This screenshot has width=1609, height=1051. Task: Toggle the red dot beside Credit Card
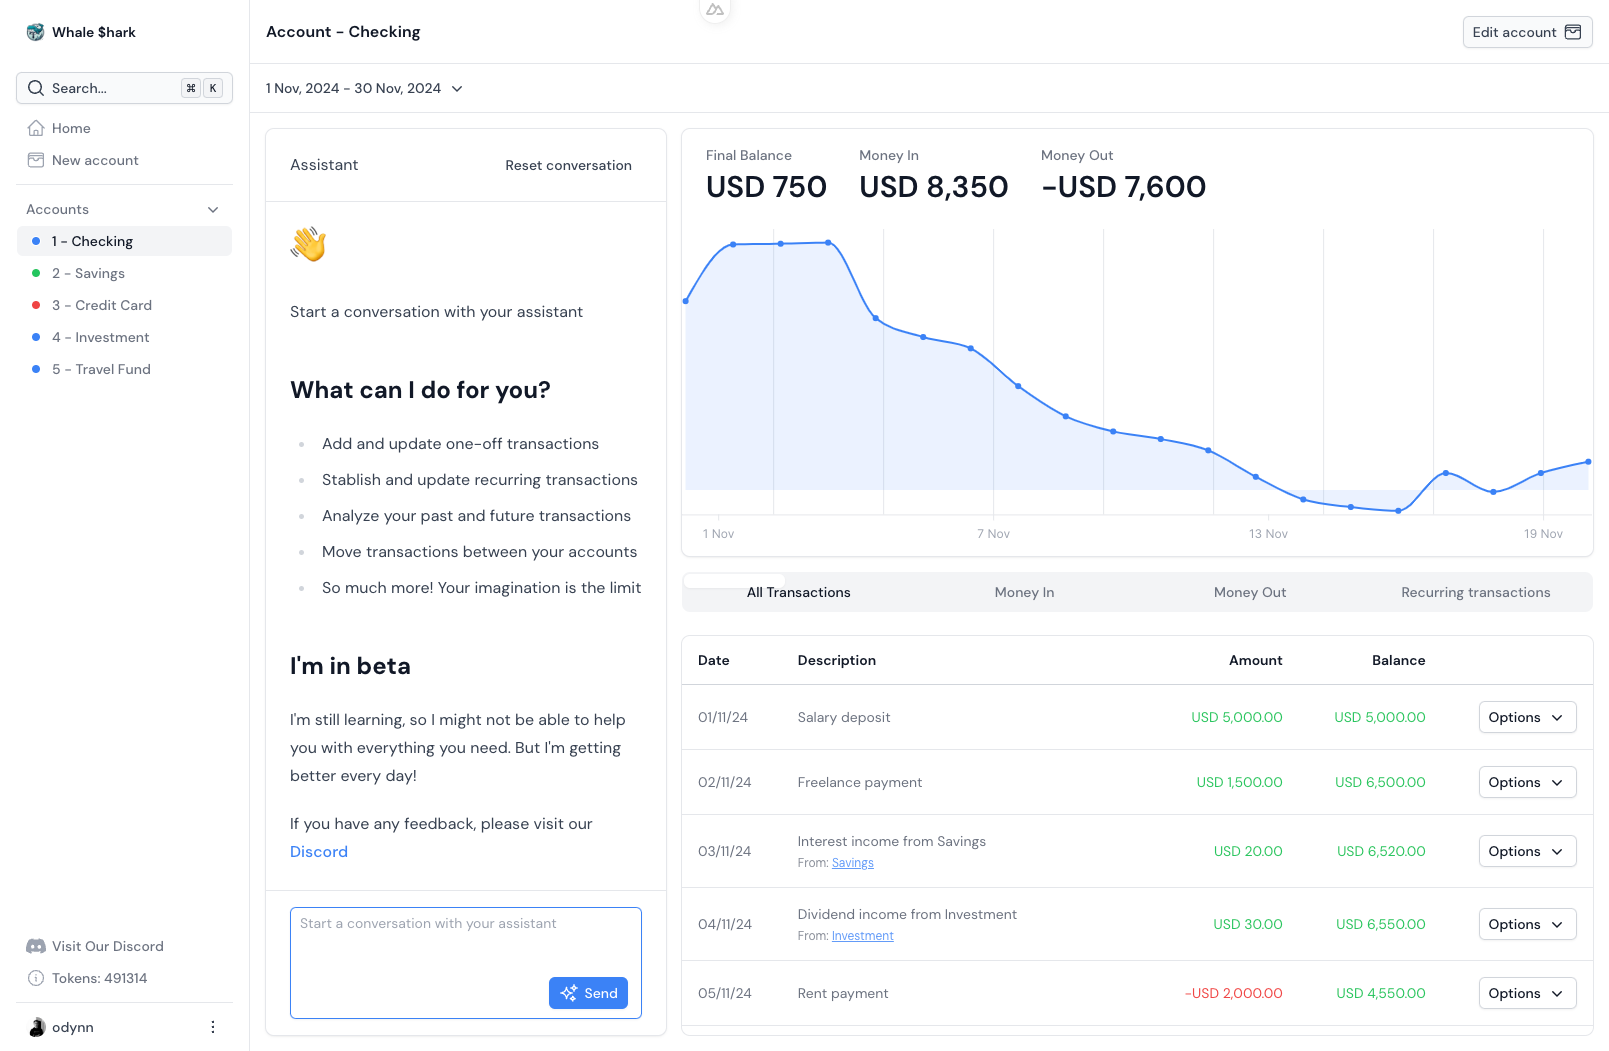click(x=38, y=305)
